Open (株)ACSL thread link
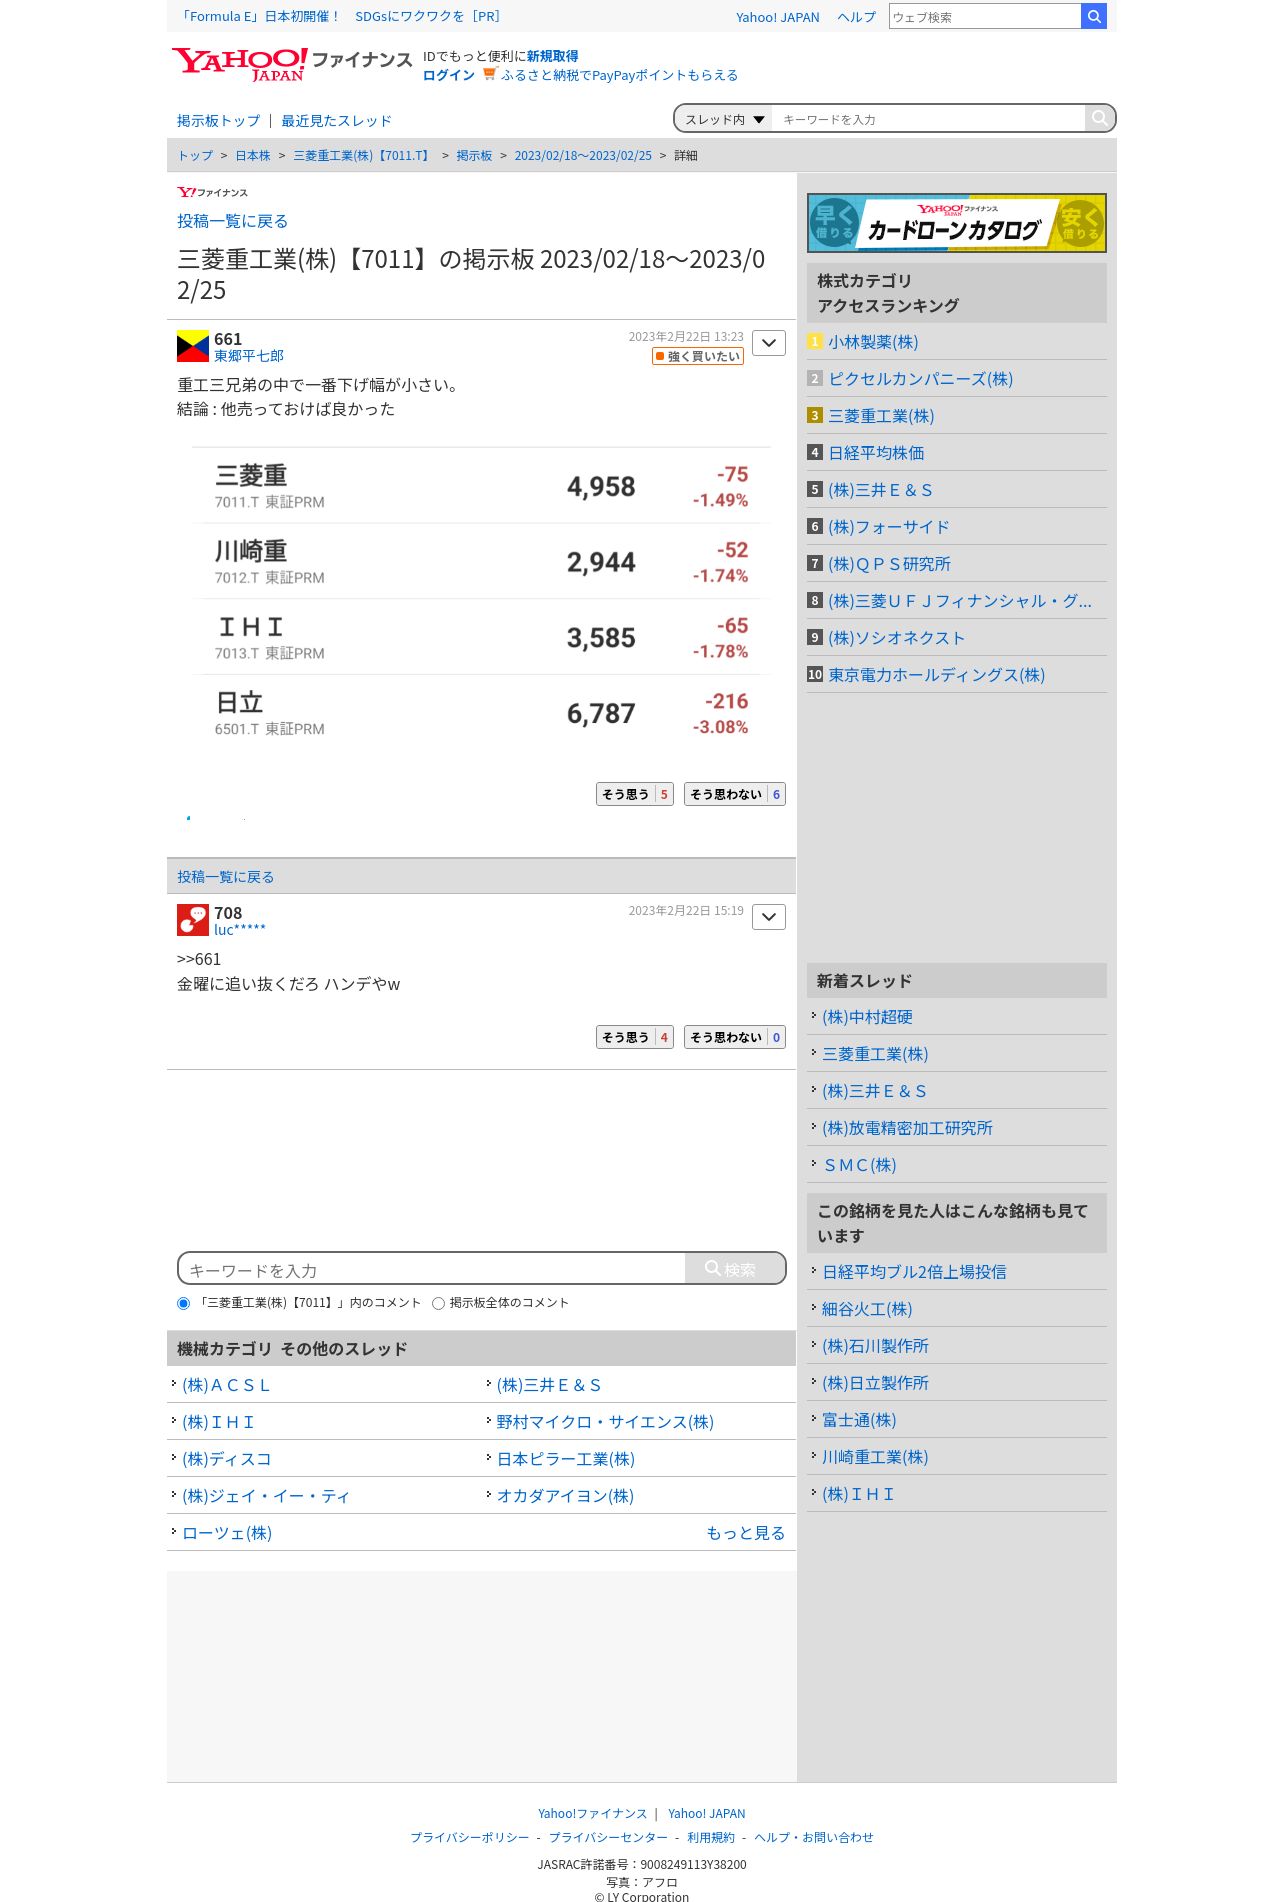The width and height of the screenshot is (1284, 1902). tap(226, 1385)
